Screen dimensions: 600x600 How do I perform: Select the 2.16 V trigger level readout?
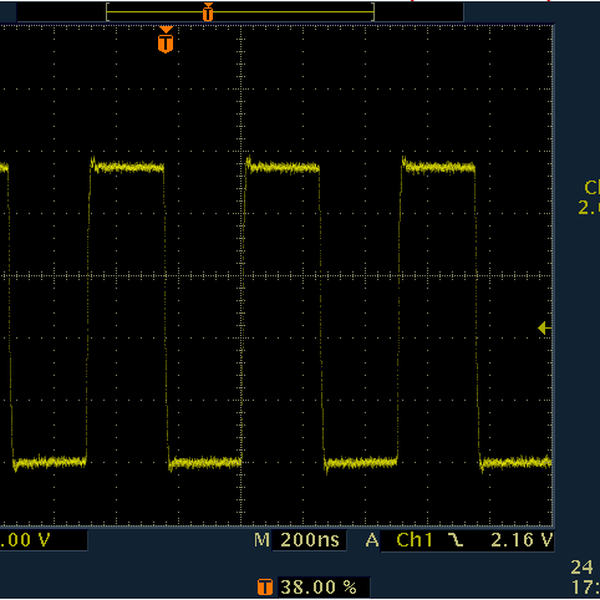click(x=522, y=540)
